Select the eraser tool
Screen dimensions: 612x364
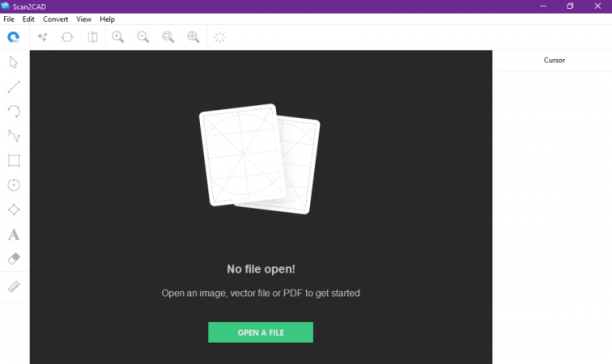[14, 259]
